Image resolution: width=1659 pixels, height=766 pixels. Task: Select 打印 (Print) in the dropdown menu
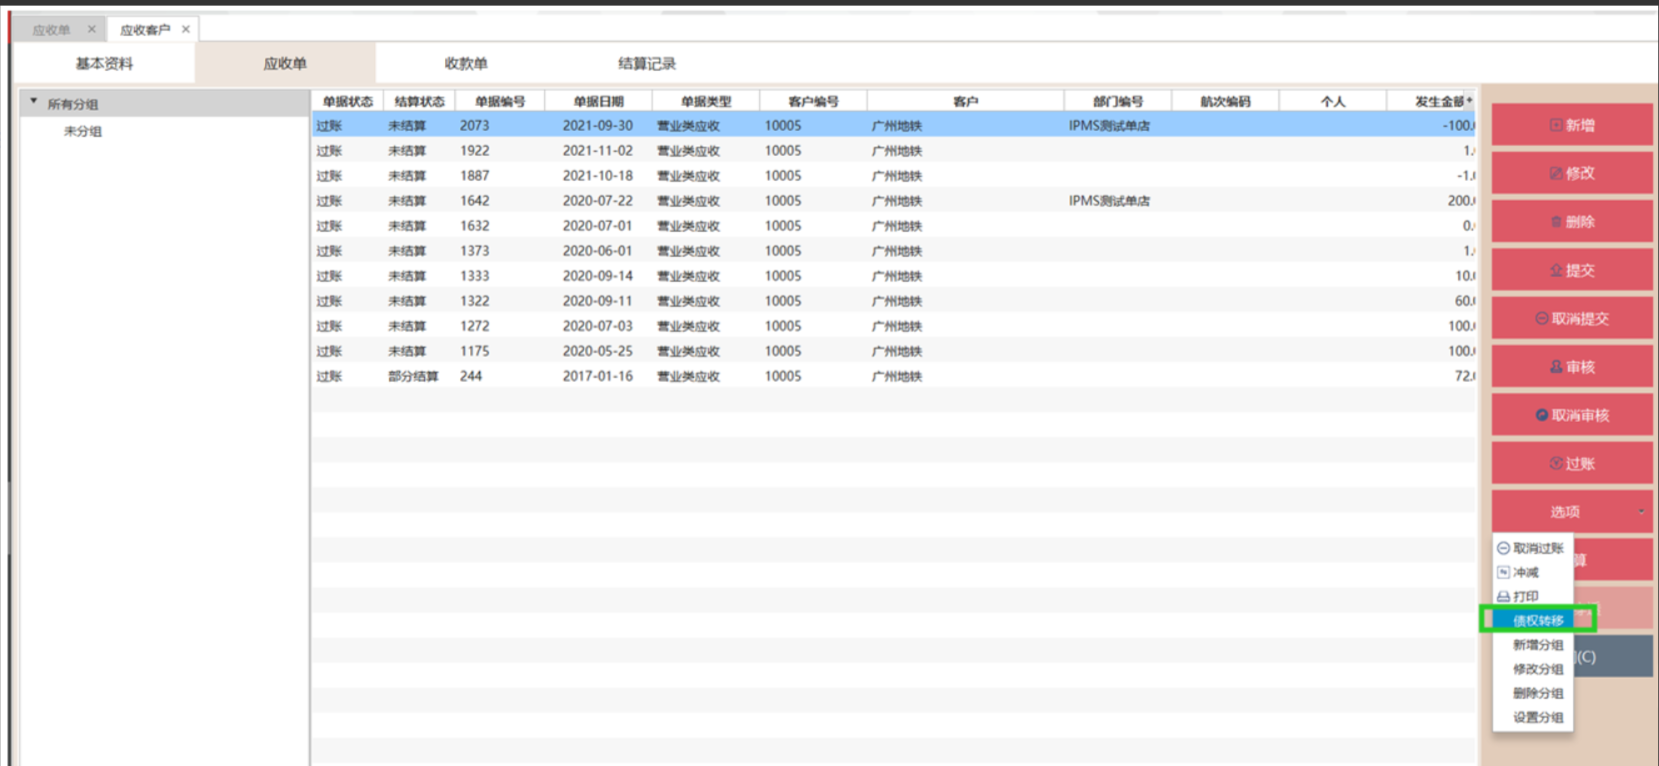tap(1526, 596)
